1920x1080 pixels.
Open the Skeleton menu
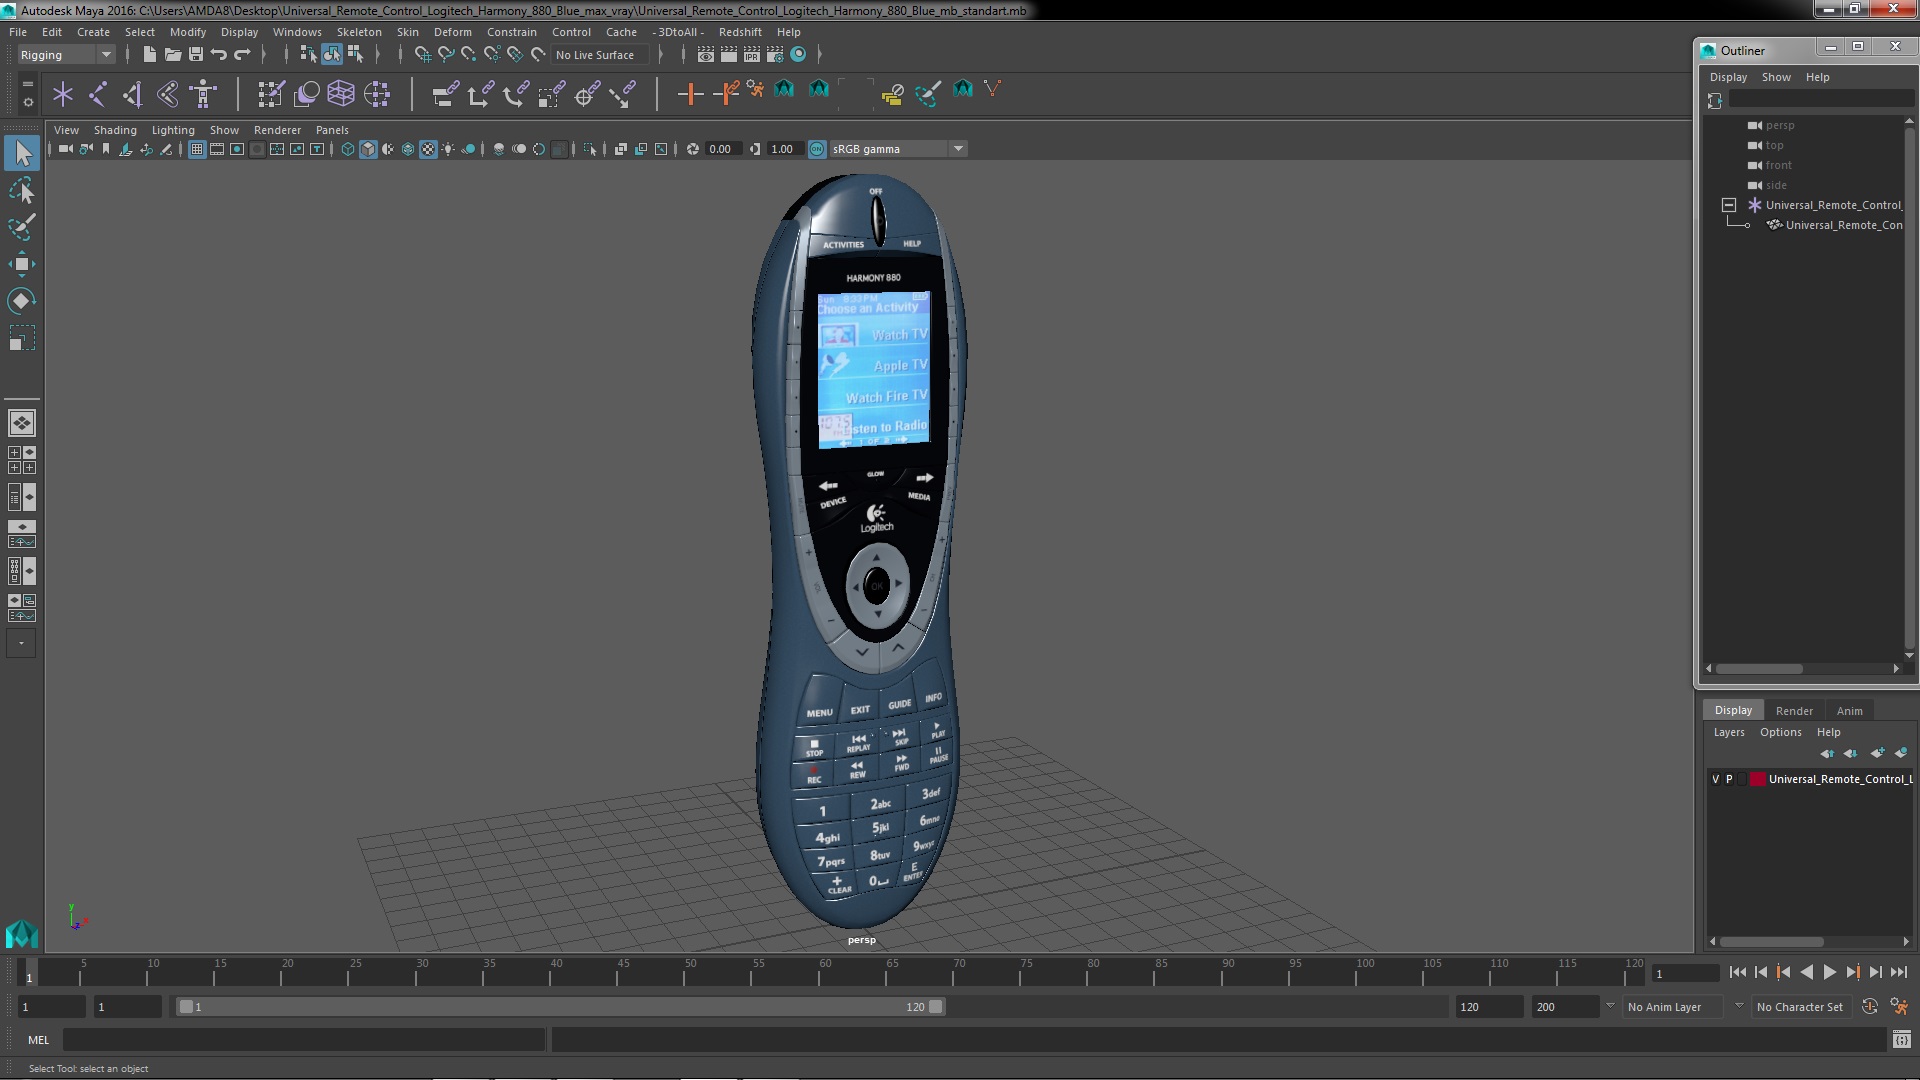coord(358,32)
